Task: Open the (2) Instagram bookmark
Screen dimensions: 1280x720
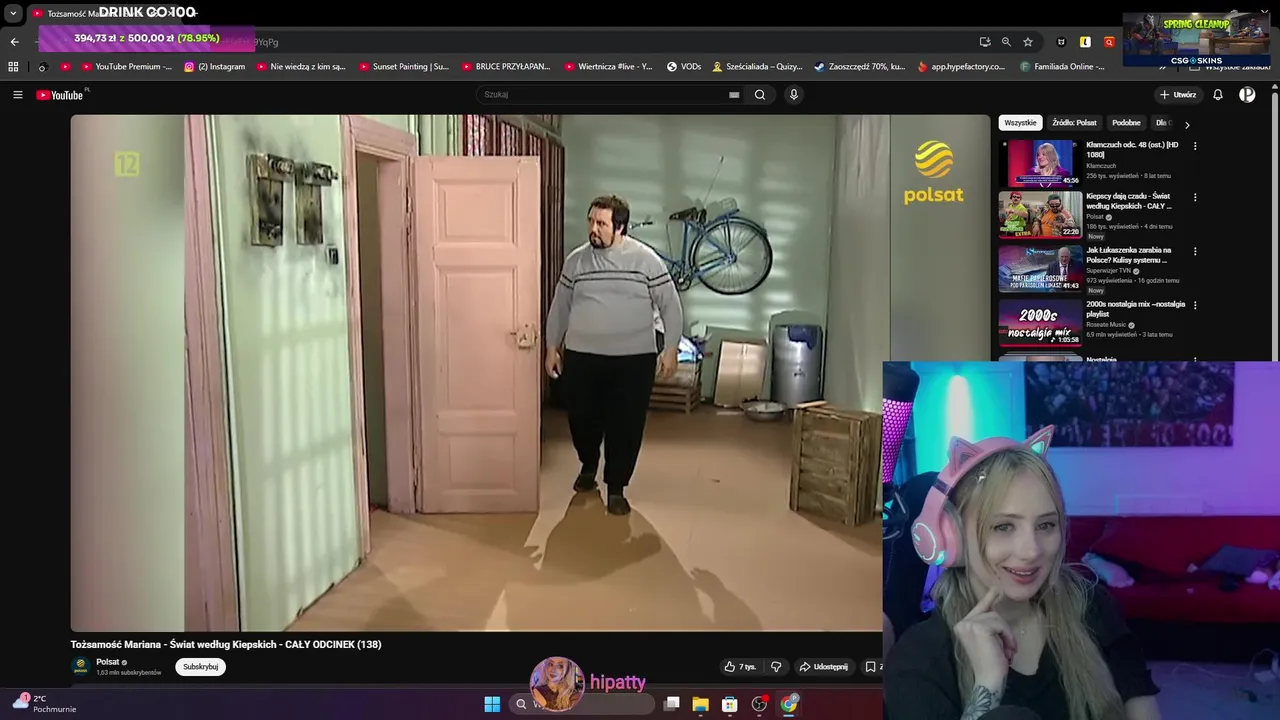Action: pos(214,67)
